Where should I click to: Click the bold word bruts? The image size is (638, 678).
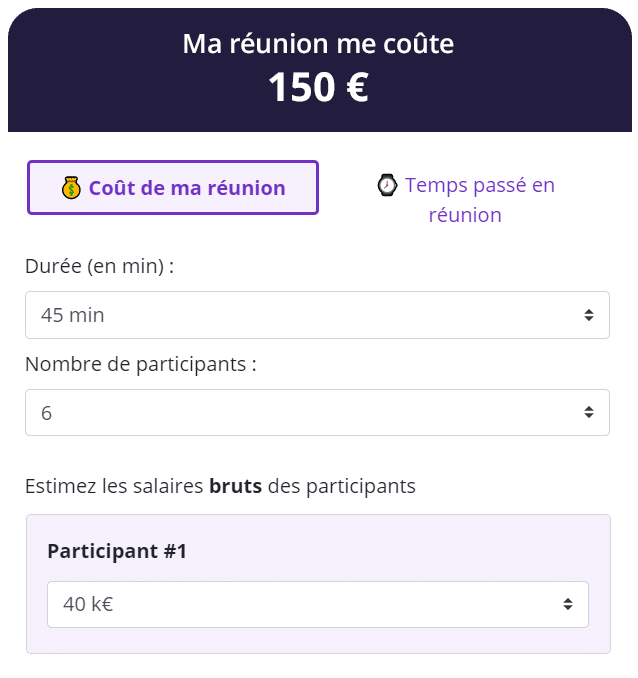point(235,487)
